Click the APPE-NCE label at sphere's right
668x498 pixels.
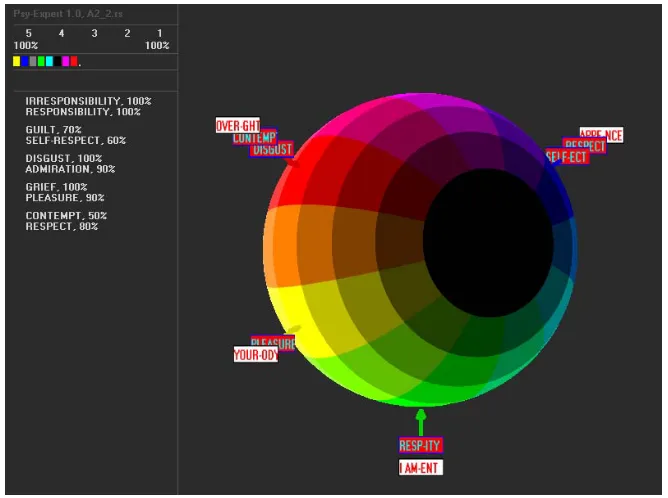pyautogui.click(x=601, y=135)
